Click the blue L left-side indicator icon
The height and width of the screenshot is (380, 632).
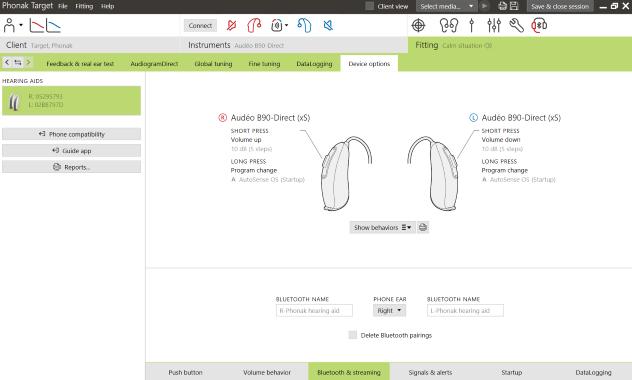click(473, 118)
